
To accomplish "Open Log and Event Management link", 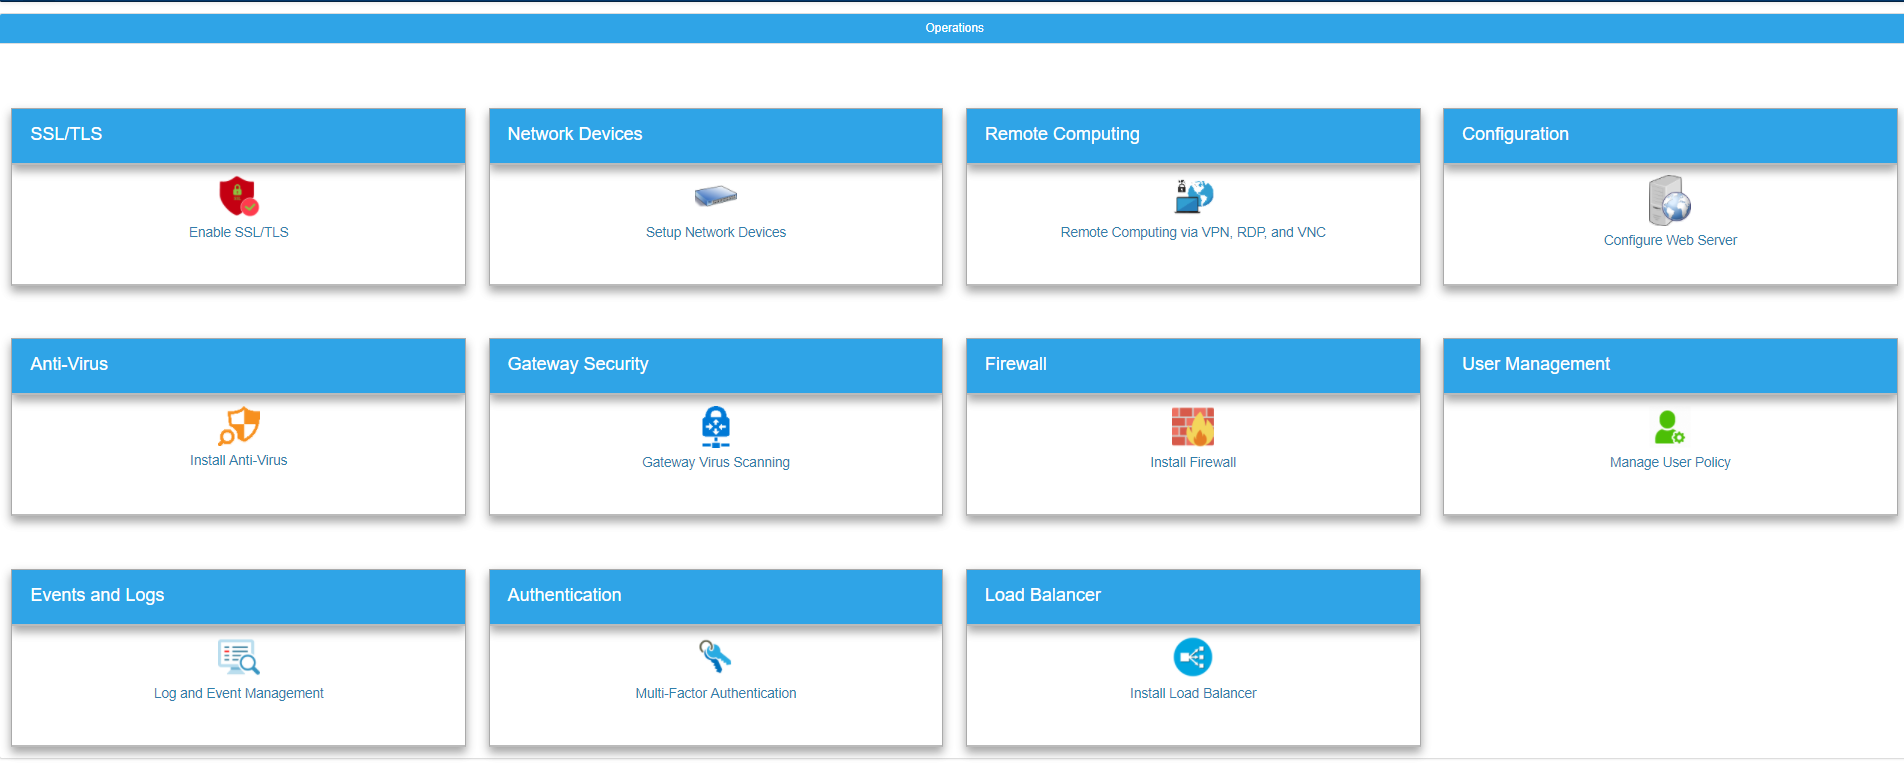I will pyautogui.click(x=239, y=693).
